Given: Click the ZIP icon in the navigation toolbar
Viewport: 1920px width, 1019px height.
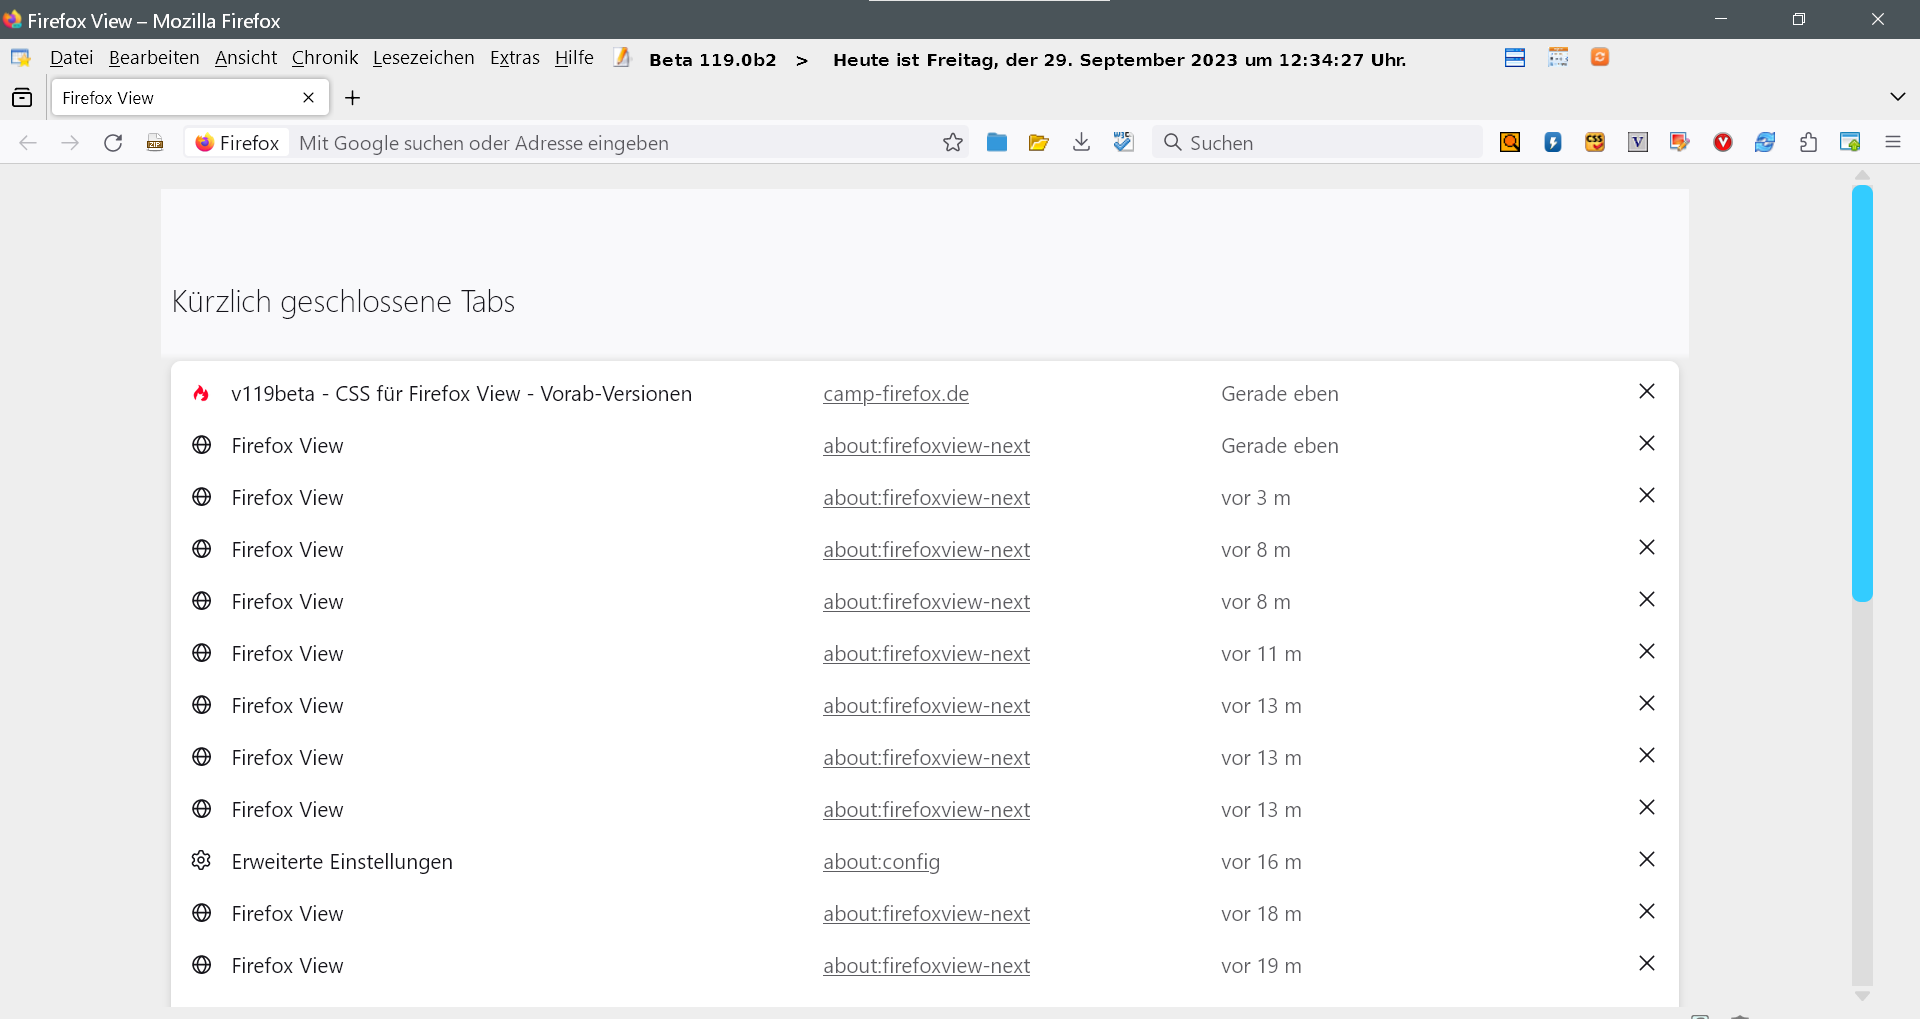Looking at the screenshot, I should click(155, 143).
